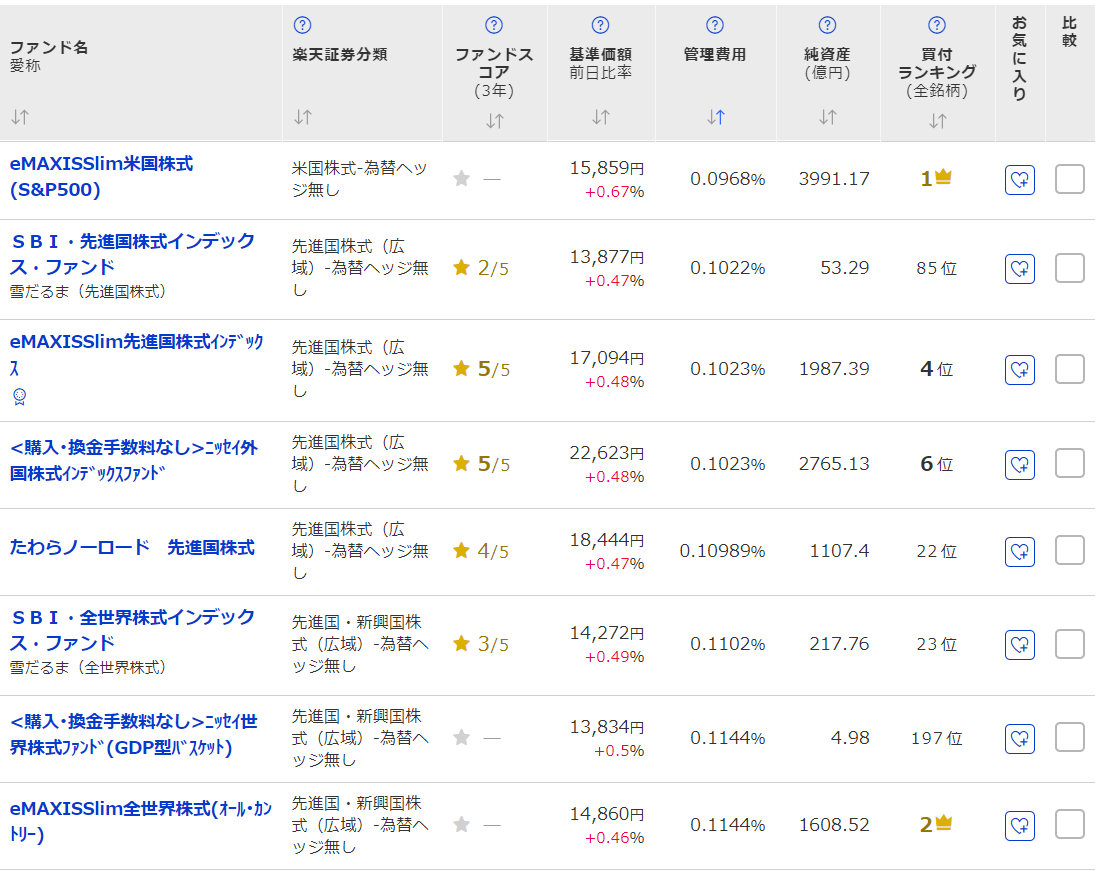1102x875 pixels.
Task: Sort by ファンドスコア(3年) using sort arrows
Action: tap(495, 122)
